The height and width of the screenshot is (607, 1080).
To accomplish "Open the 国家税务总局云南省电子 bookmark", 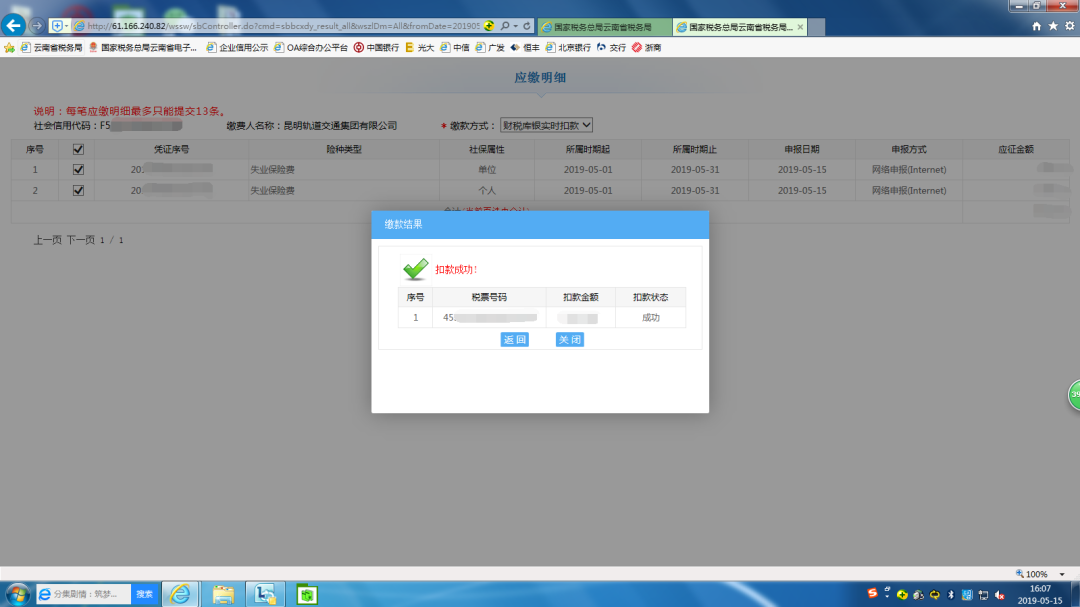I will pos(143,48).
